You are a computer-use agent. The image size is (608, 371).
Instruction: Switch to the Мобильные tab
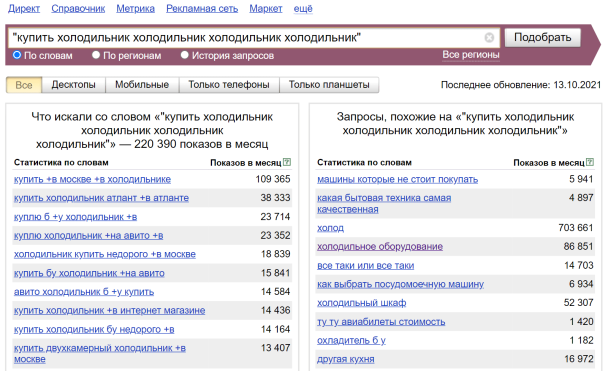point(142,85)
